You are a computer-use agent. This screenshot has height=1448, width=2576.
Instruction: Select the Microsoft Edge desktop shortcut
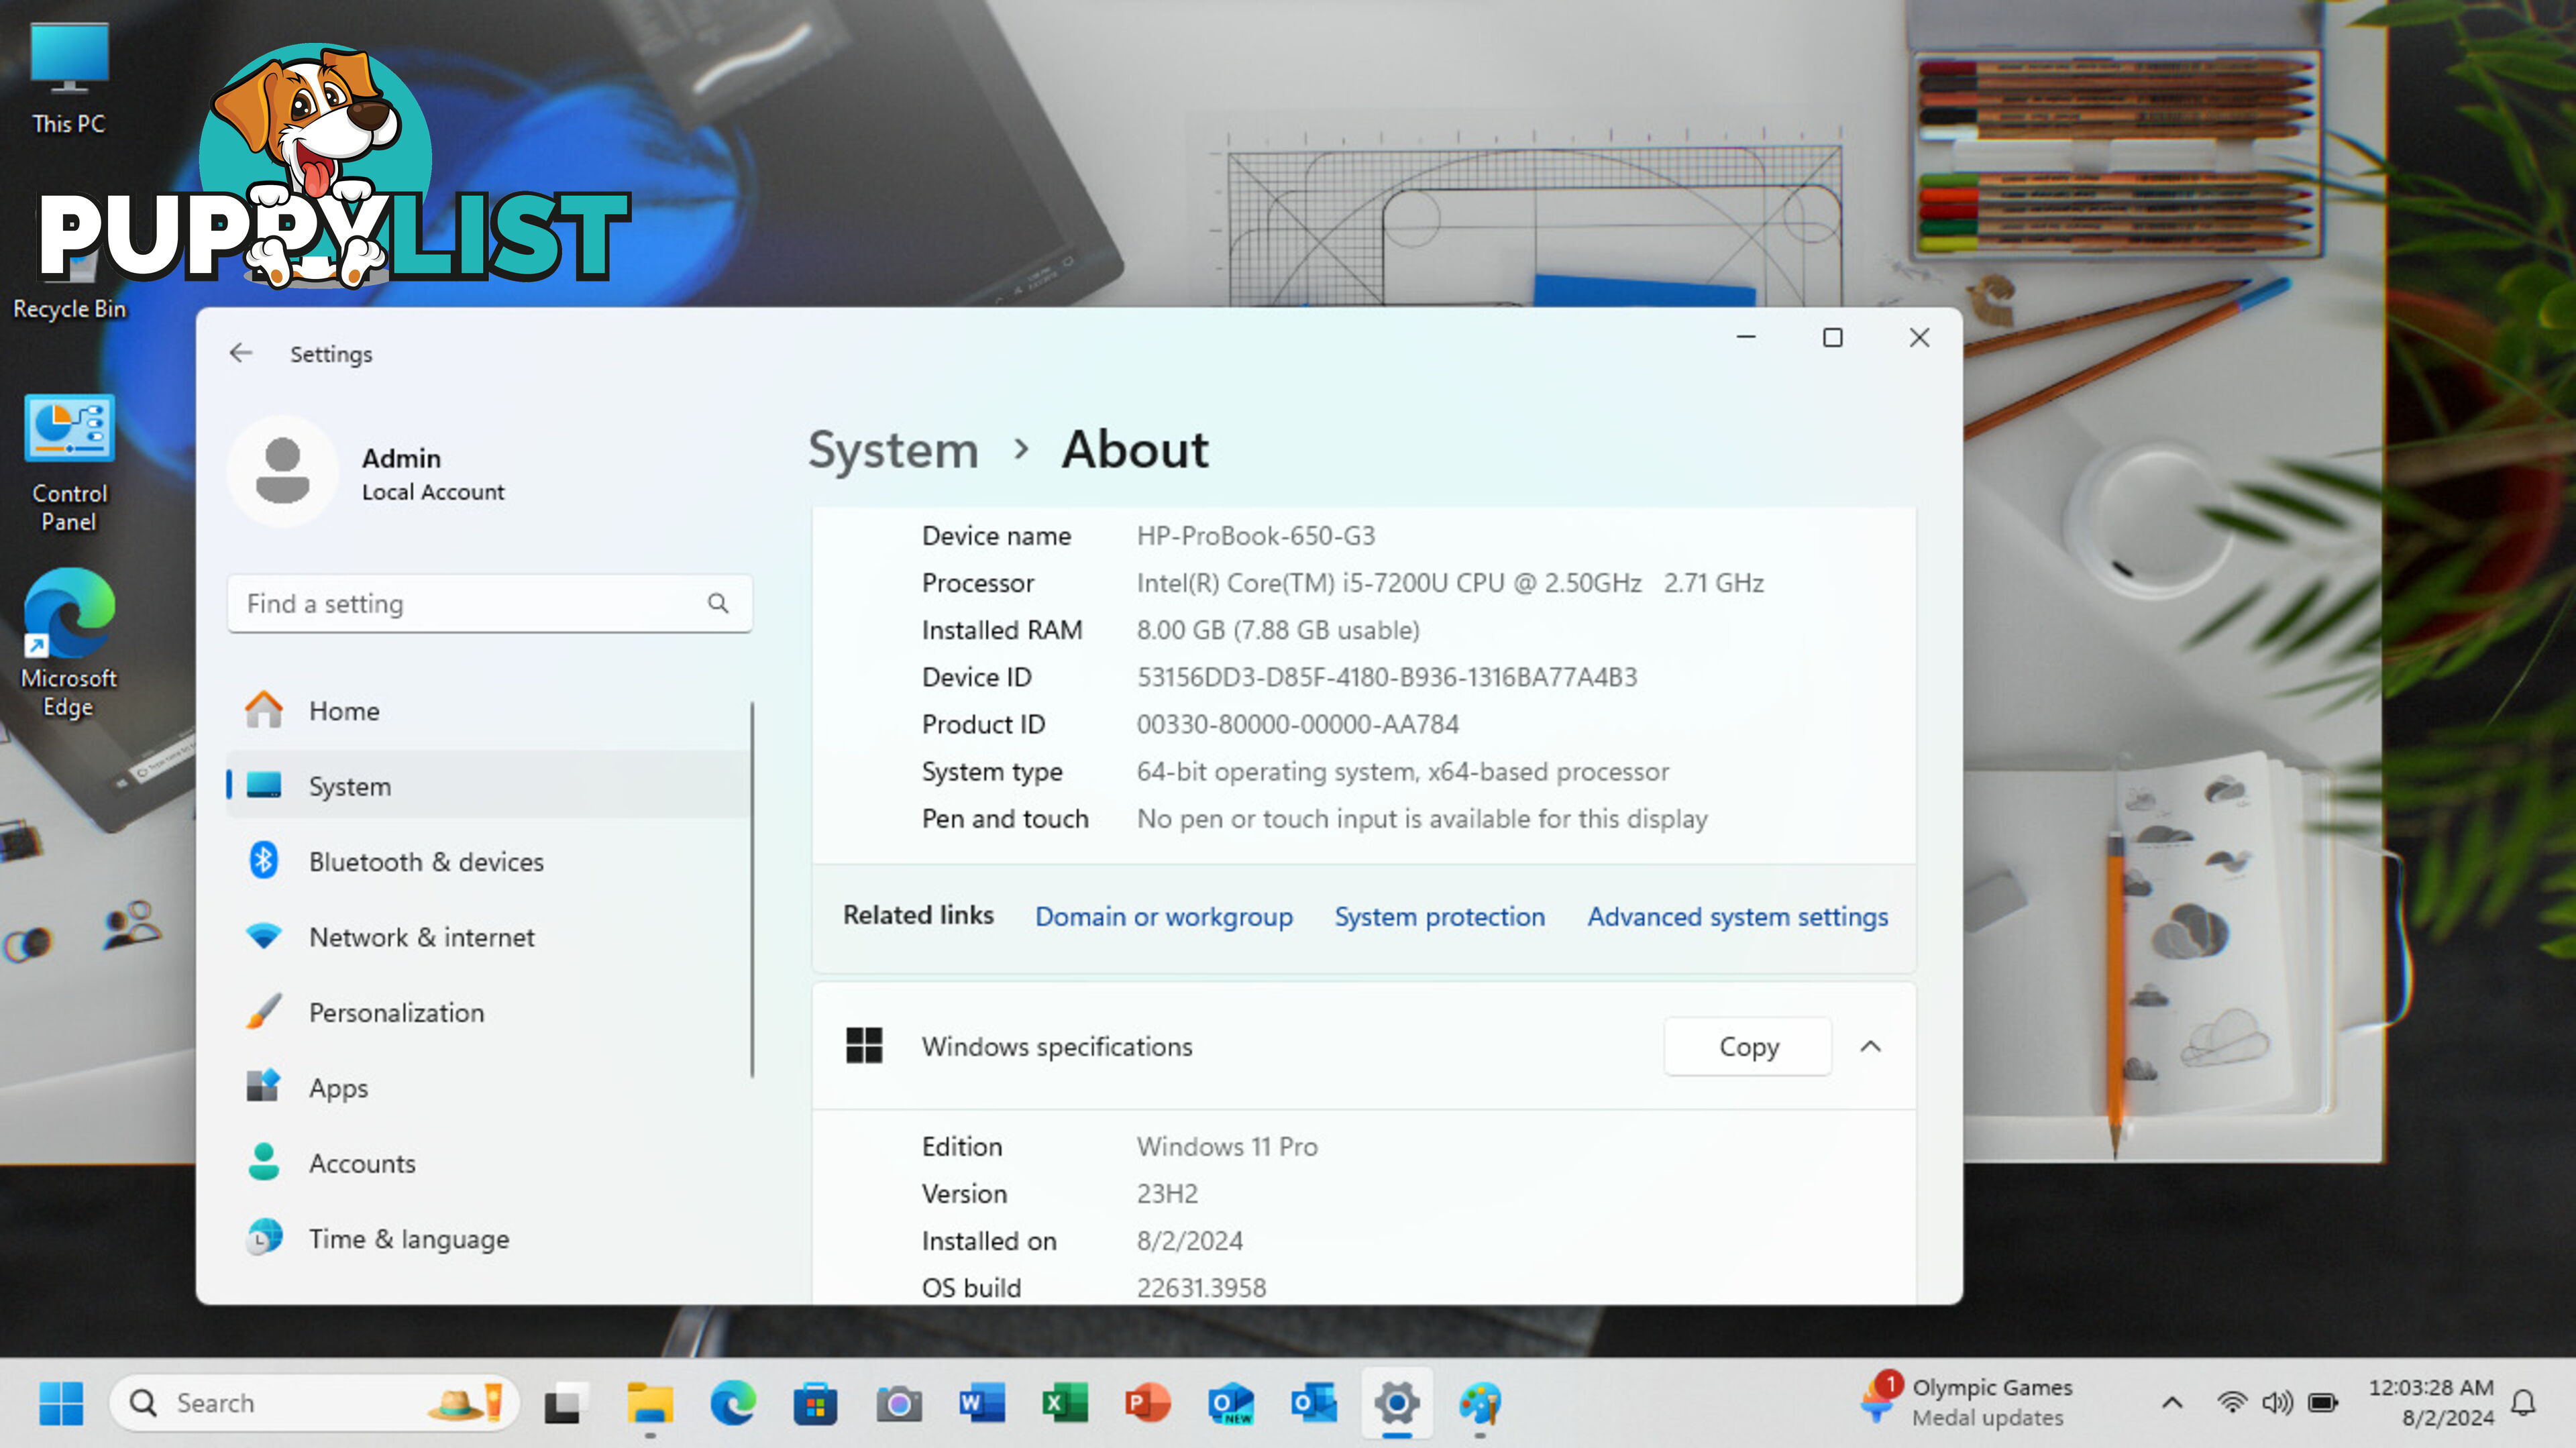point(69,642)
